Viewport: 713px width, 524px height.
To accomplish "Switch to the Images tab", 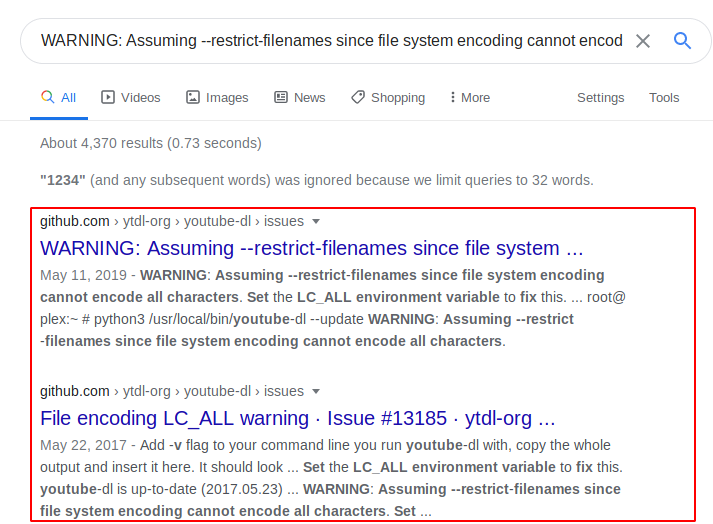I will click(x=217, y=97).
